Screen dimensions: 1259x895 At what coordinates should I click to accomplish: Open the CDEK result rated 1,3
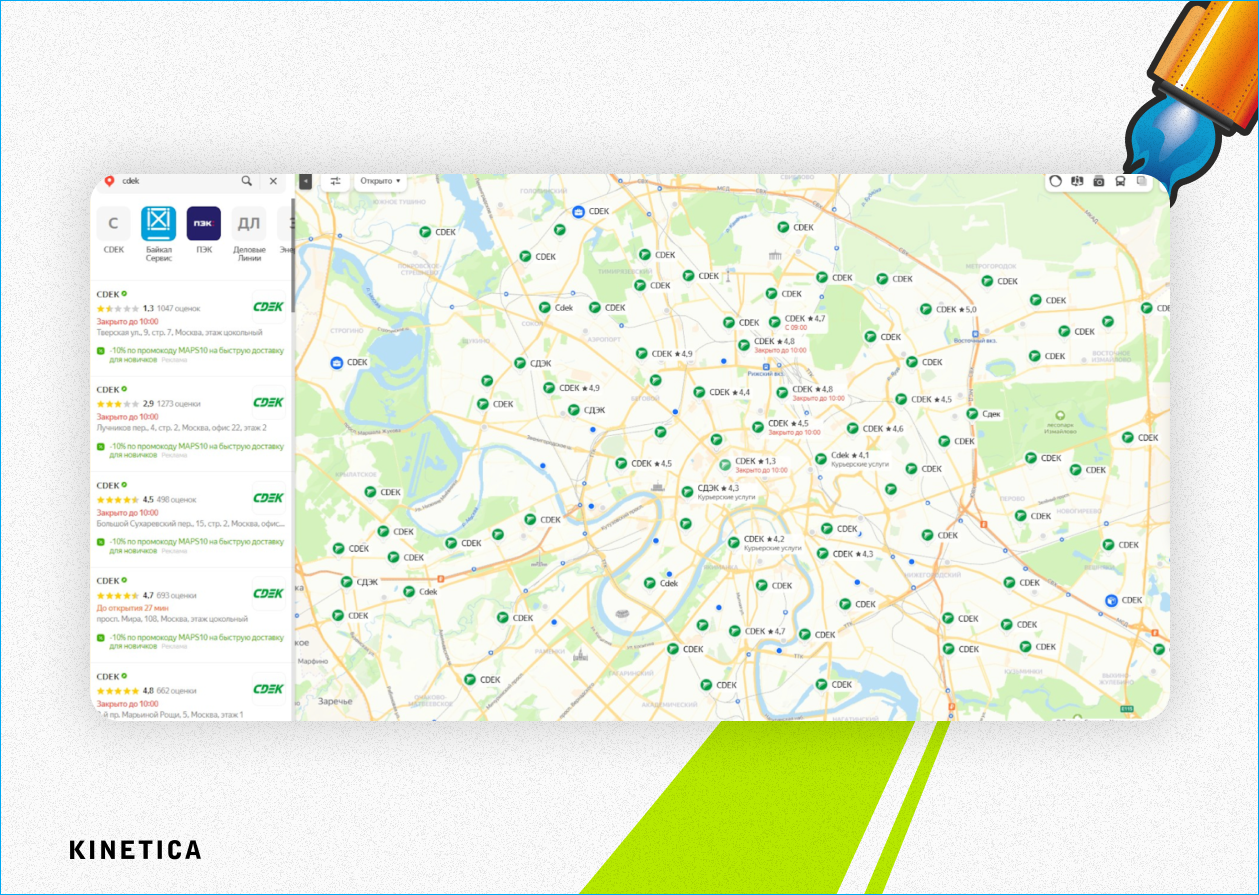click(191, 328)
